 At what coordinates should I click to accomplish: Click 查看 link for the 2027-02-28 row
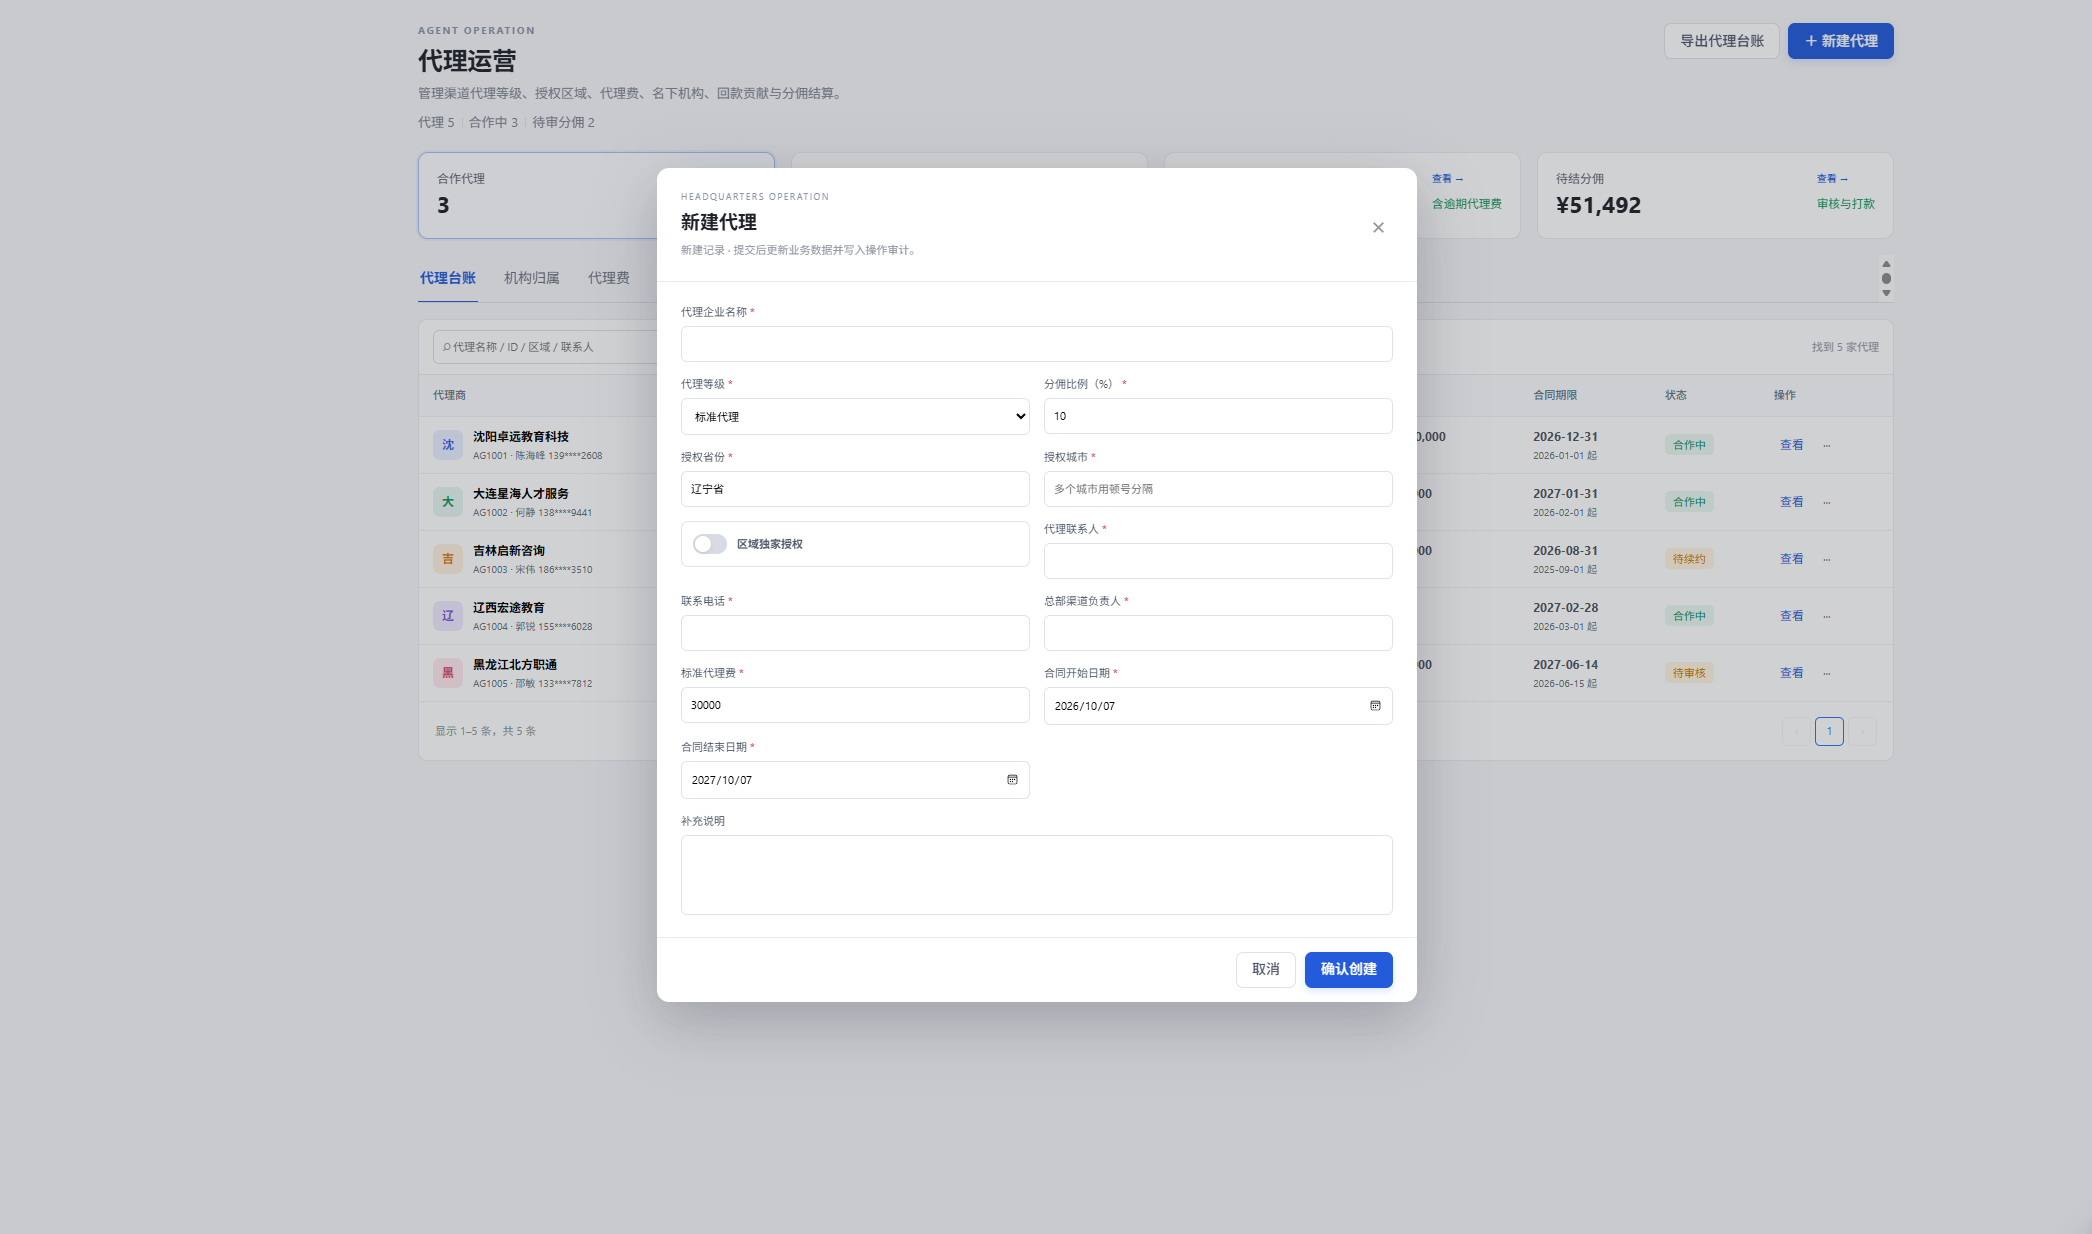click(1791, 616)
